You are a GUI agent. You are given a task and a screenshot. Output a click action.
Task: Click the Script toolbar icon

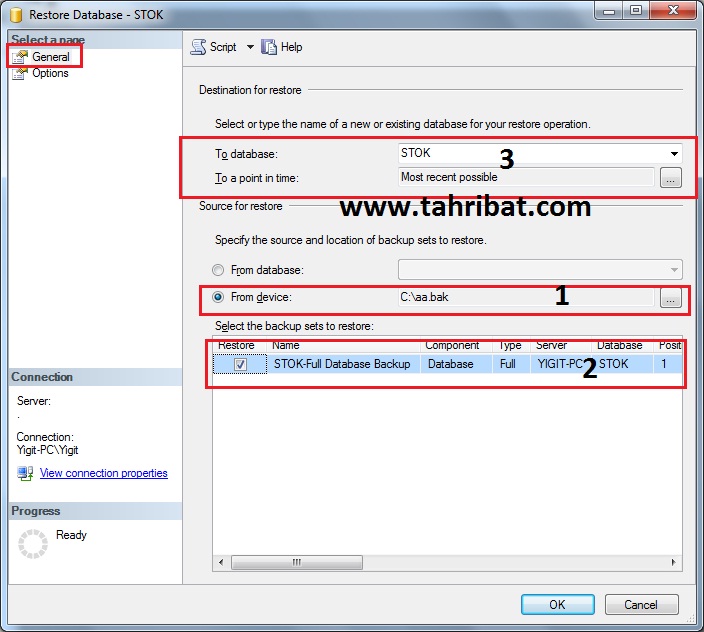pyautogui.click(x=198, y=47)
